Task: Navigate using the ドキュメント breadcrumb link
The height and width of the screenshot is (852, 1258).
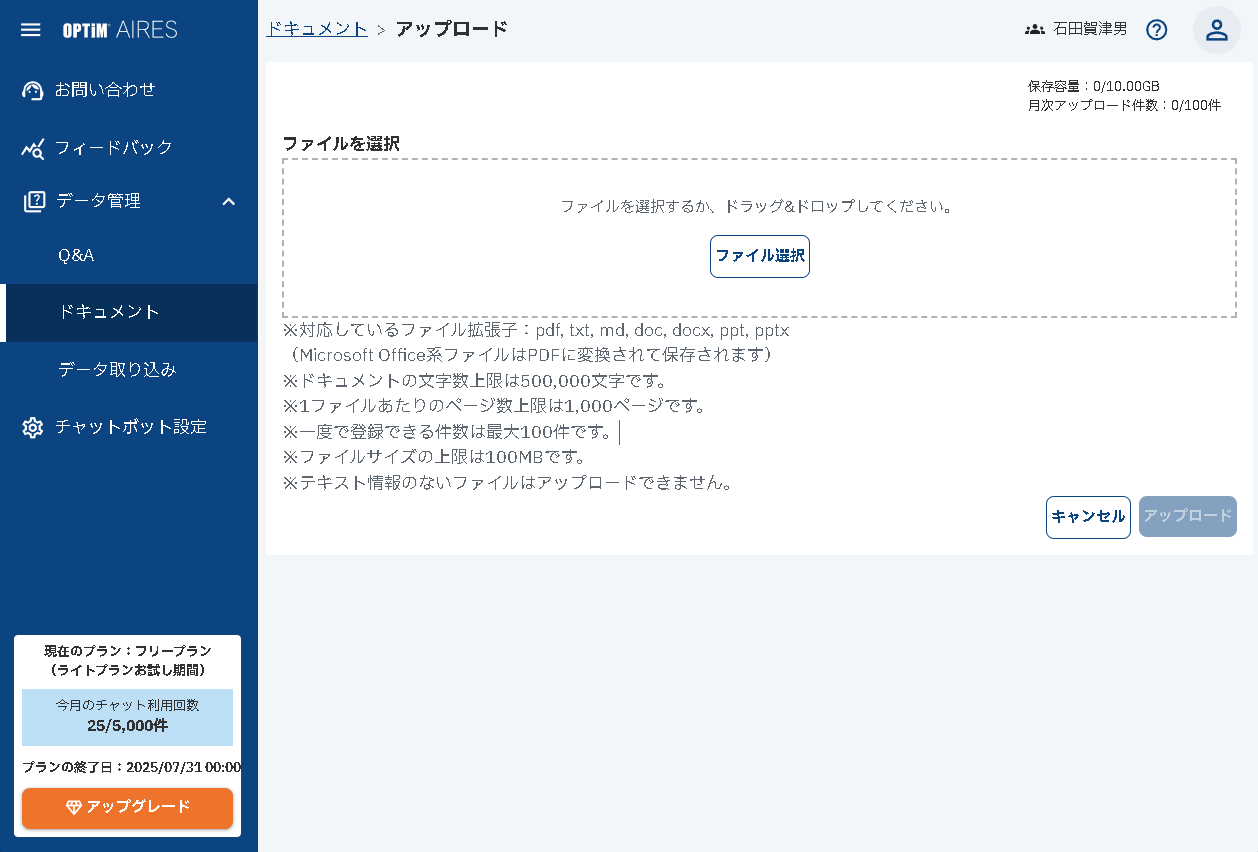Action: (316, 29)
